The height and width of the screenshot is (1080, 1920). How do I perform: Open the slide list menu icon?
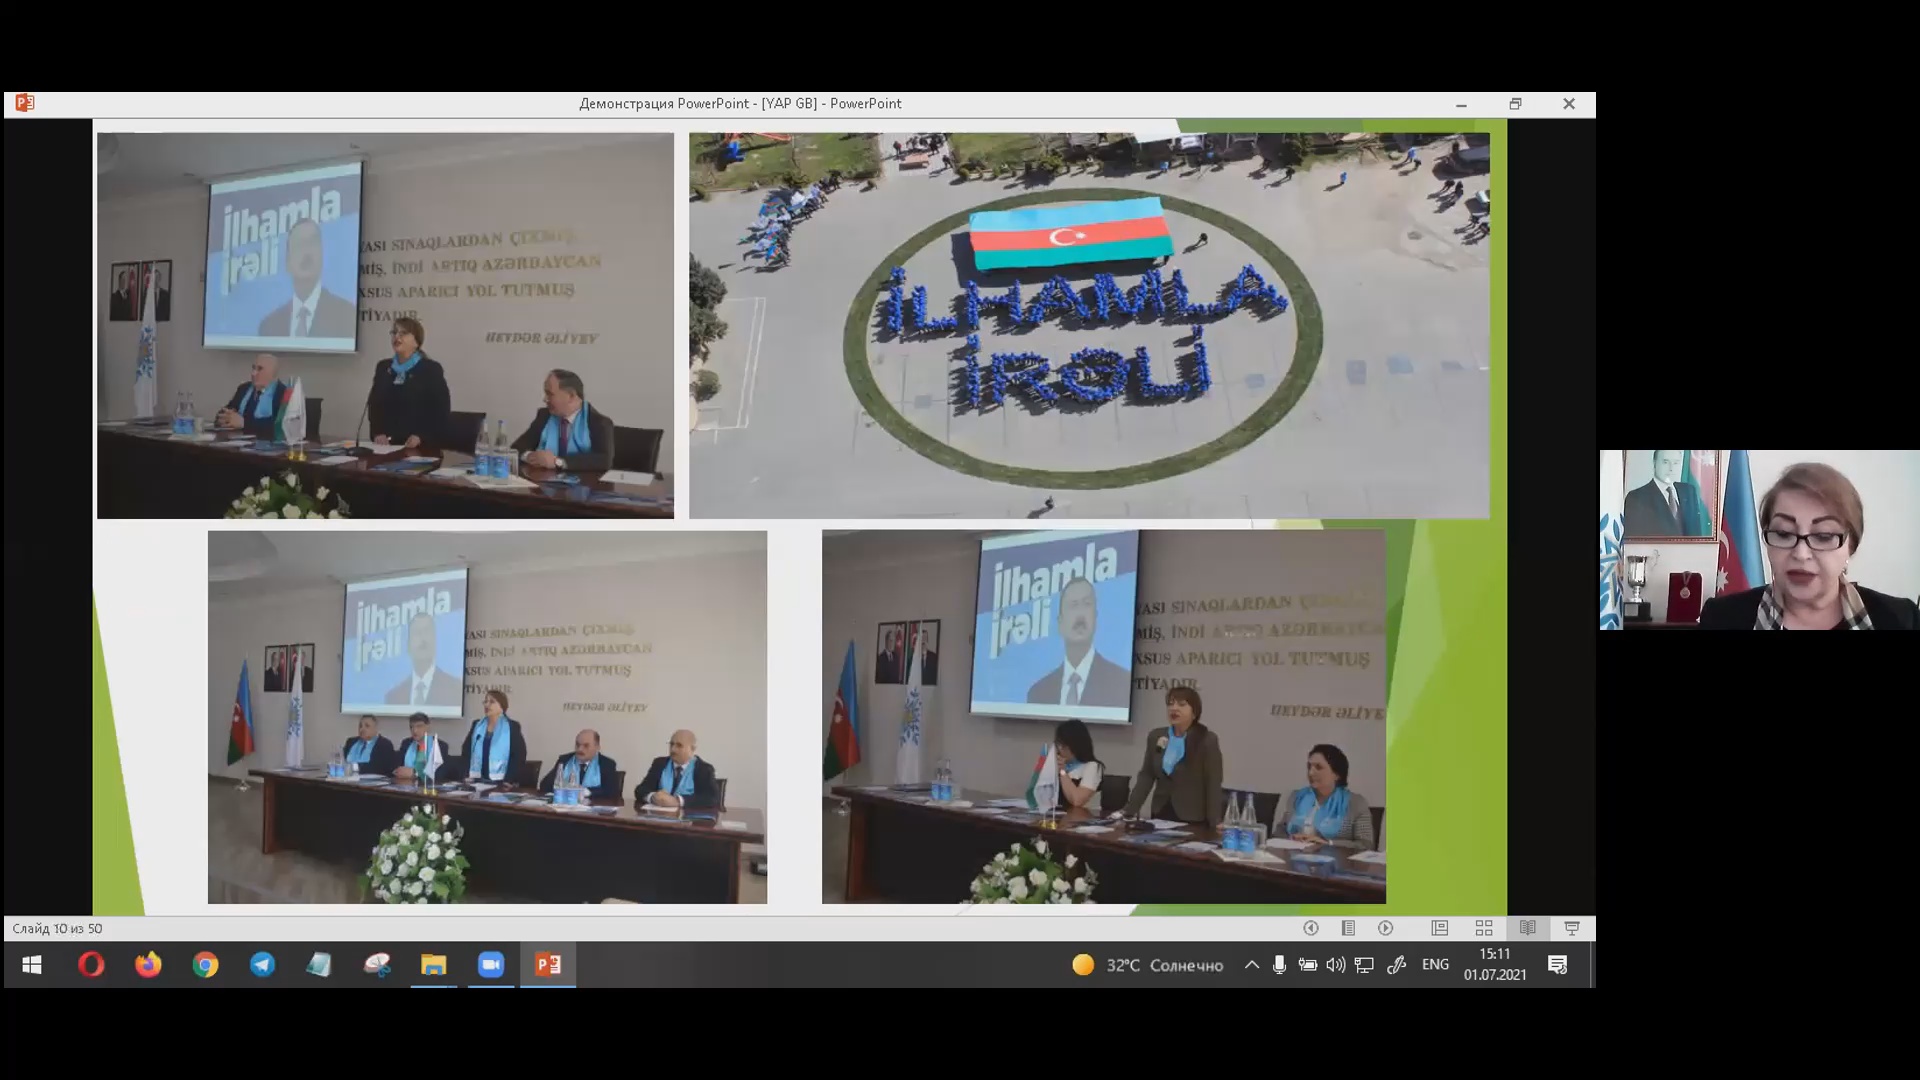[x=1348, y=928]
